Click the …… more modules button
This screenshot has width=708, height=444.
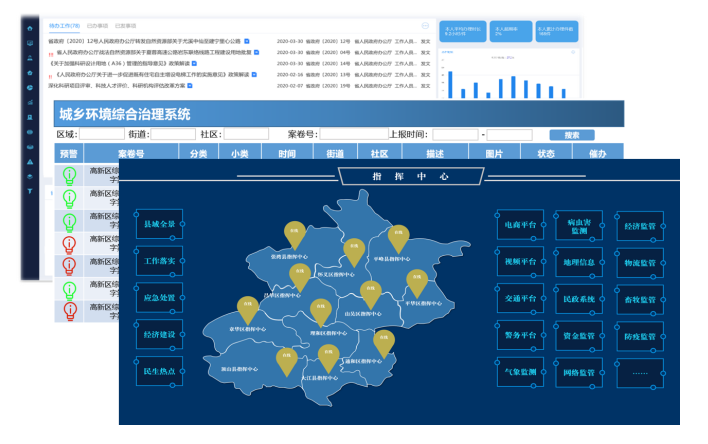[640, 374]
